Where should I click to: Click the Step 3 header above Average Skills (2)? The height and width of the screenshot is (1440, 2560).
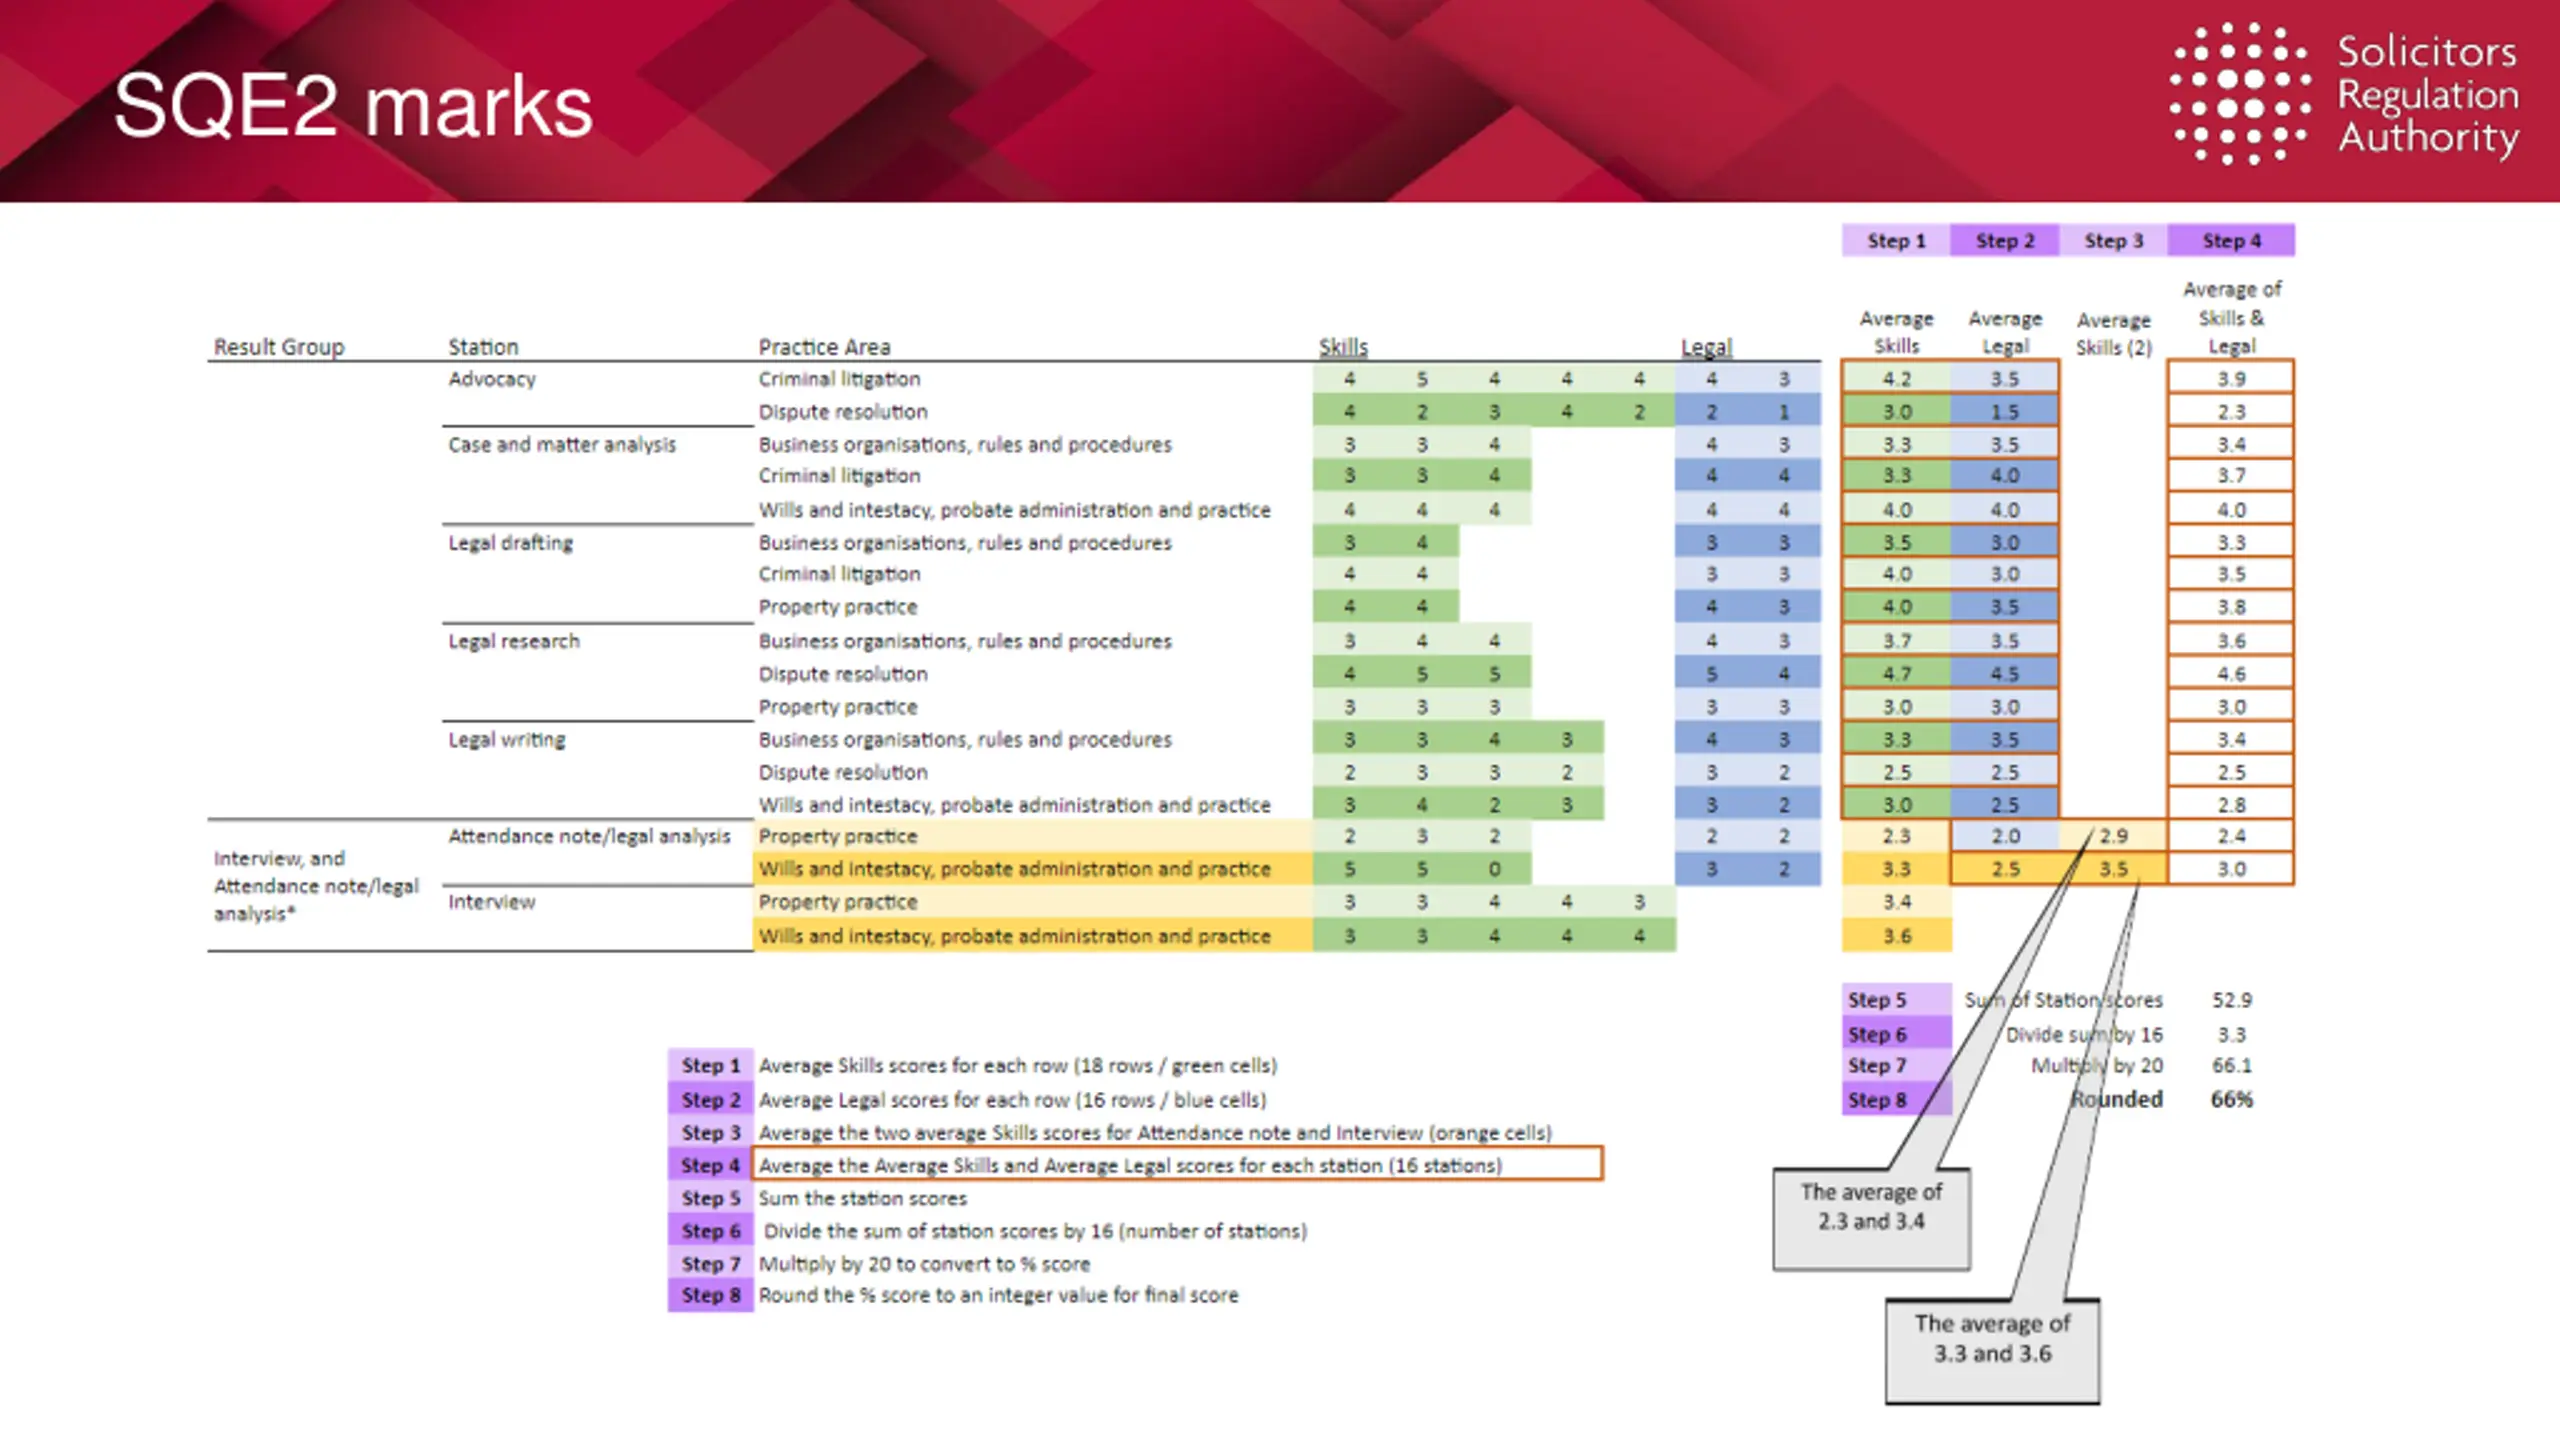2114,240
